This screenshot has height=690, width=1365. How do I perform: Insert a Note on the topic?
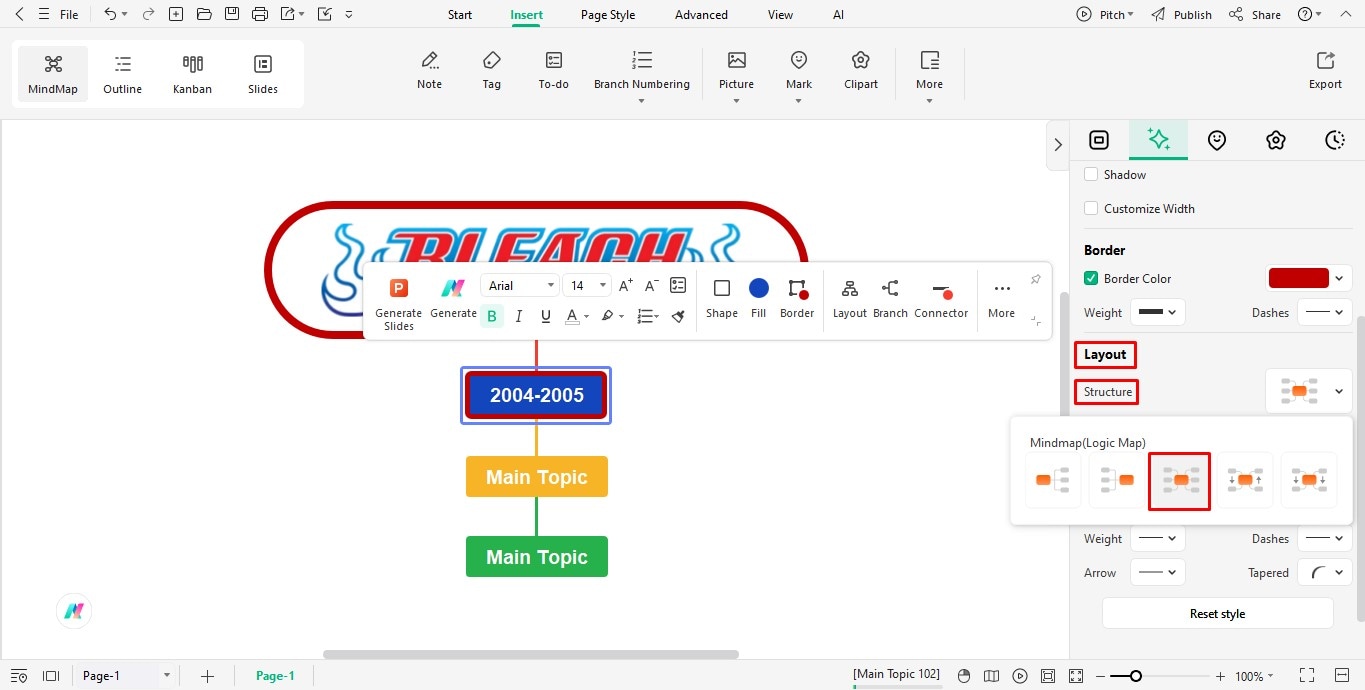point(430,70)
